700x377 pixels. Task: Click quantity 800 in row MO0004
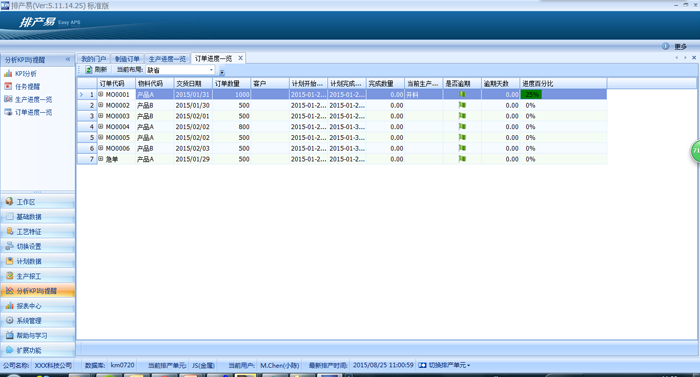(231, 126)
